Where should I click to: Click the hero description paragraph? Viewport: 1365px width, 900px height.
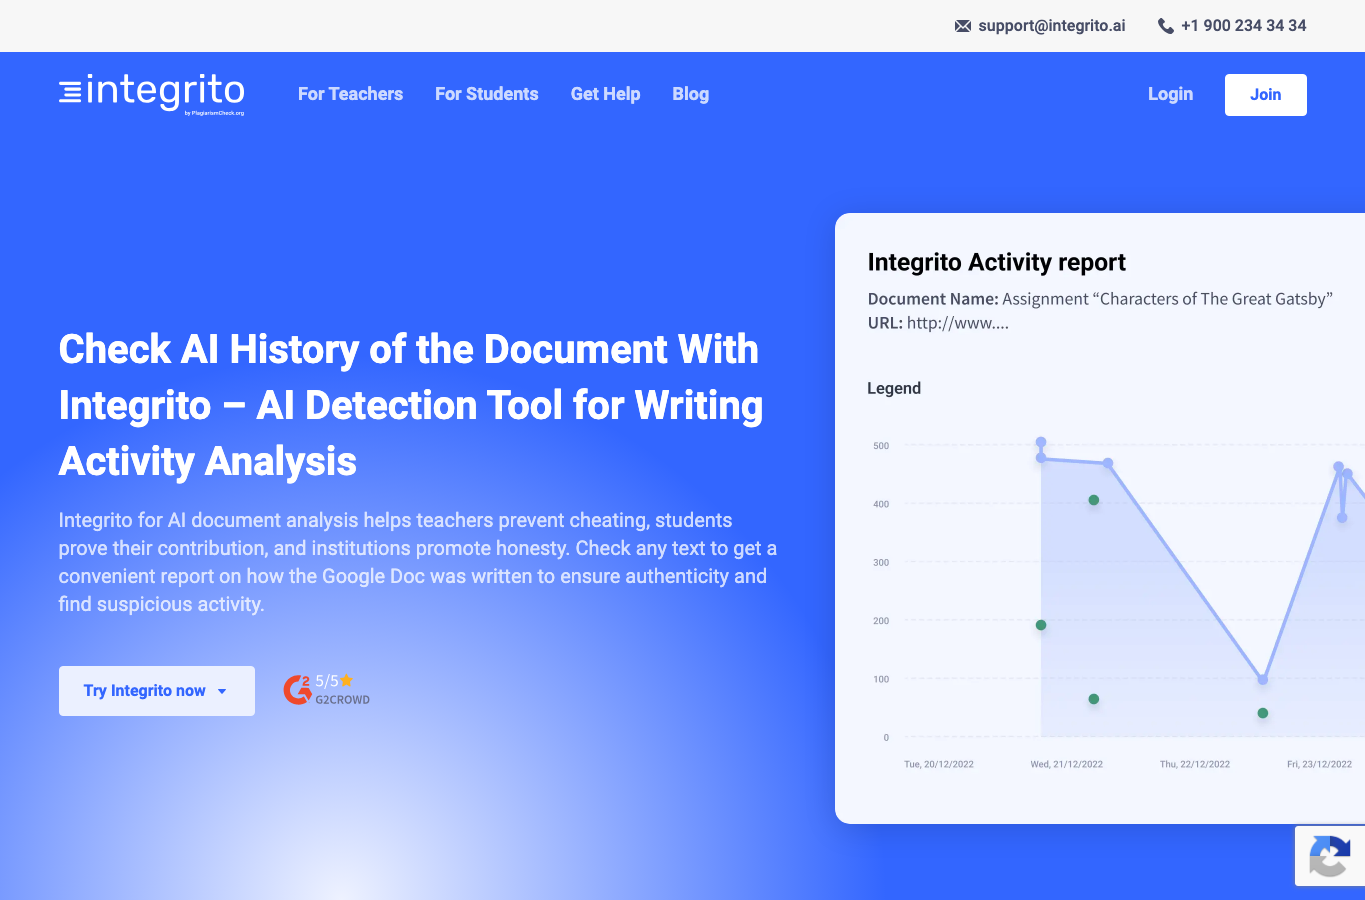tap(418, 562)
